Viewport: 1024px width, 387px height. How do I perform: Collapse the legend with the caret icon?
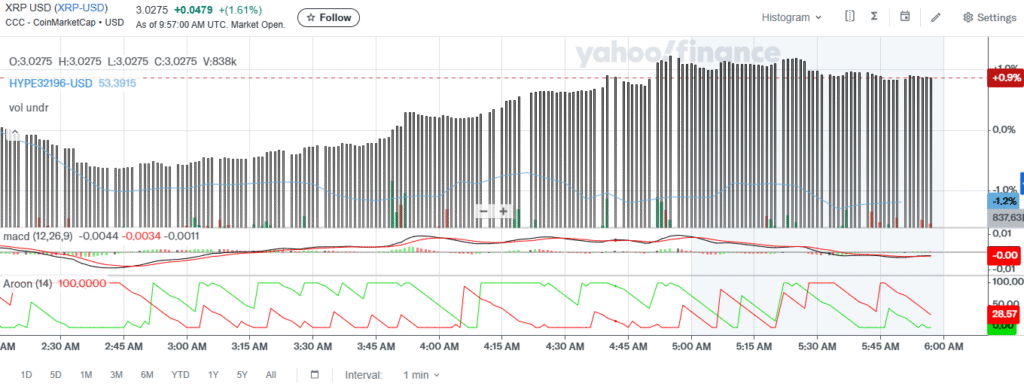coord(14,132)
